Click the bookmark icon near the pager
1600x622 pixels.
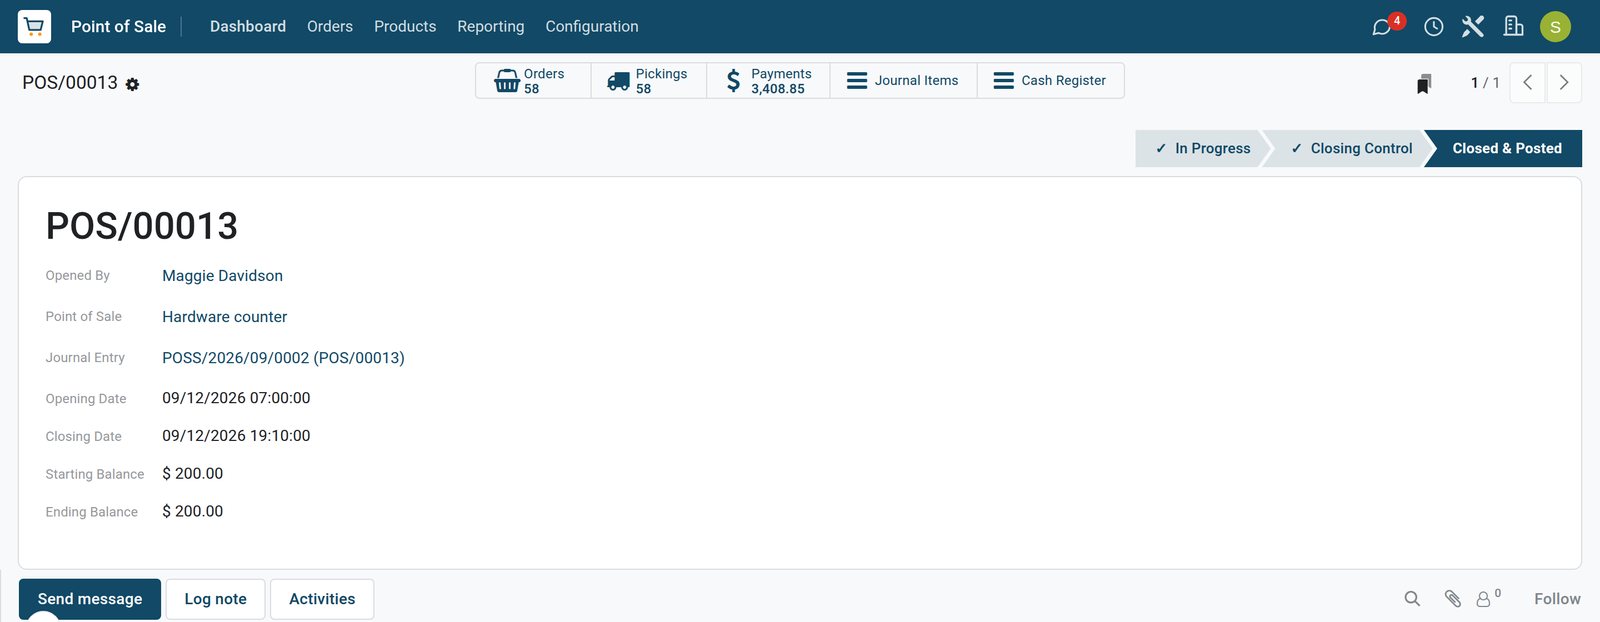(1424, 84)
